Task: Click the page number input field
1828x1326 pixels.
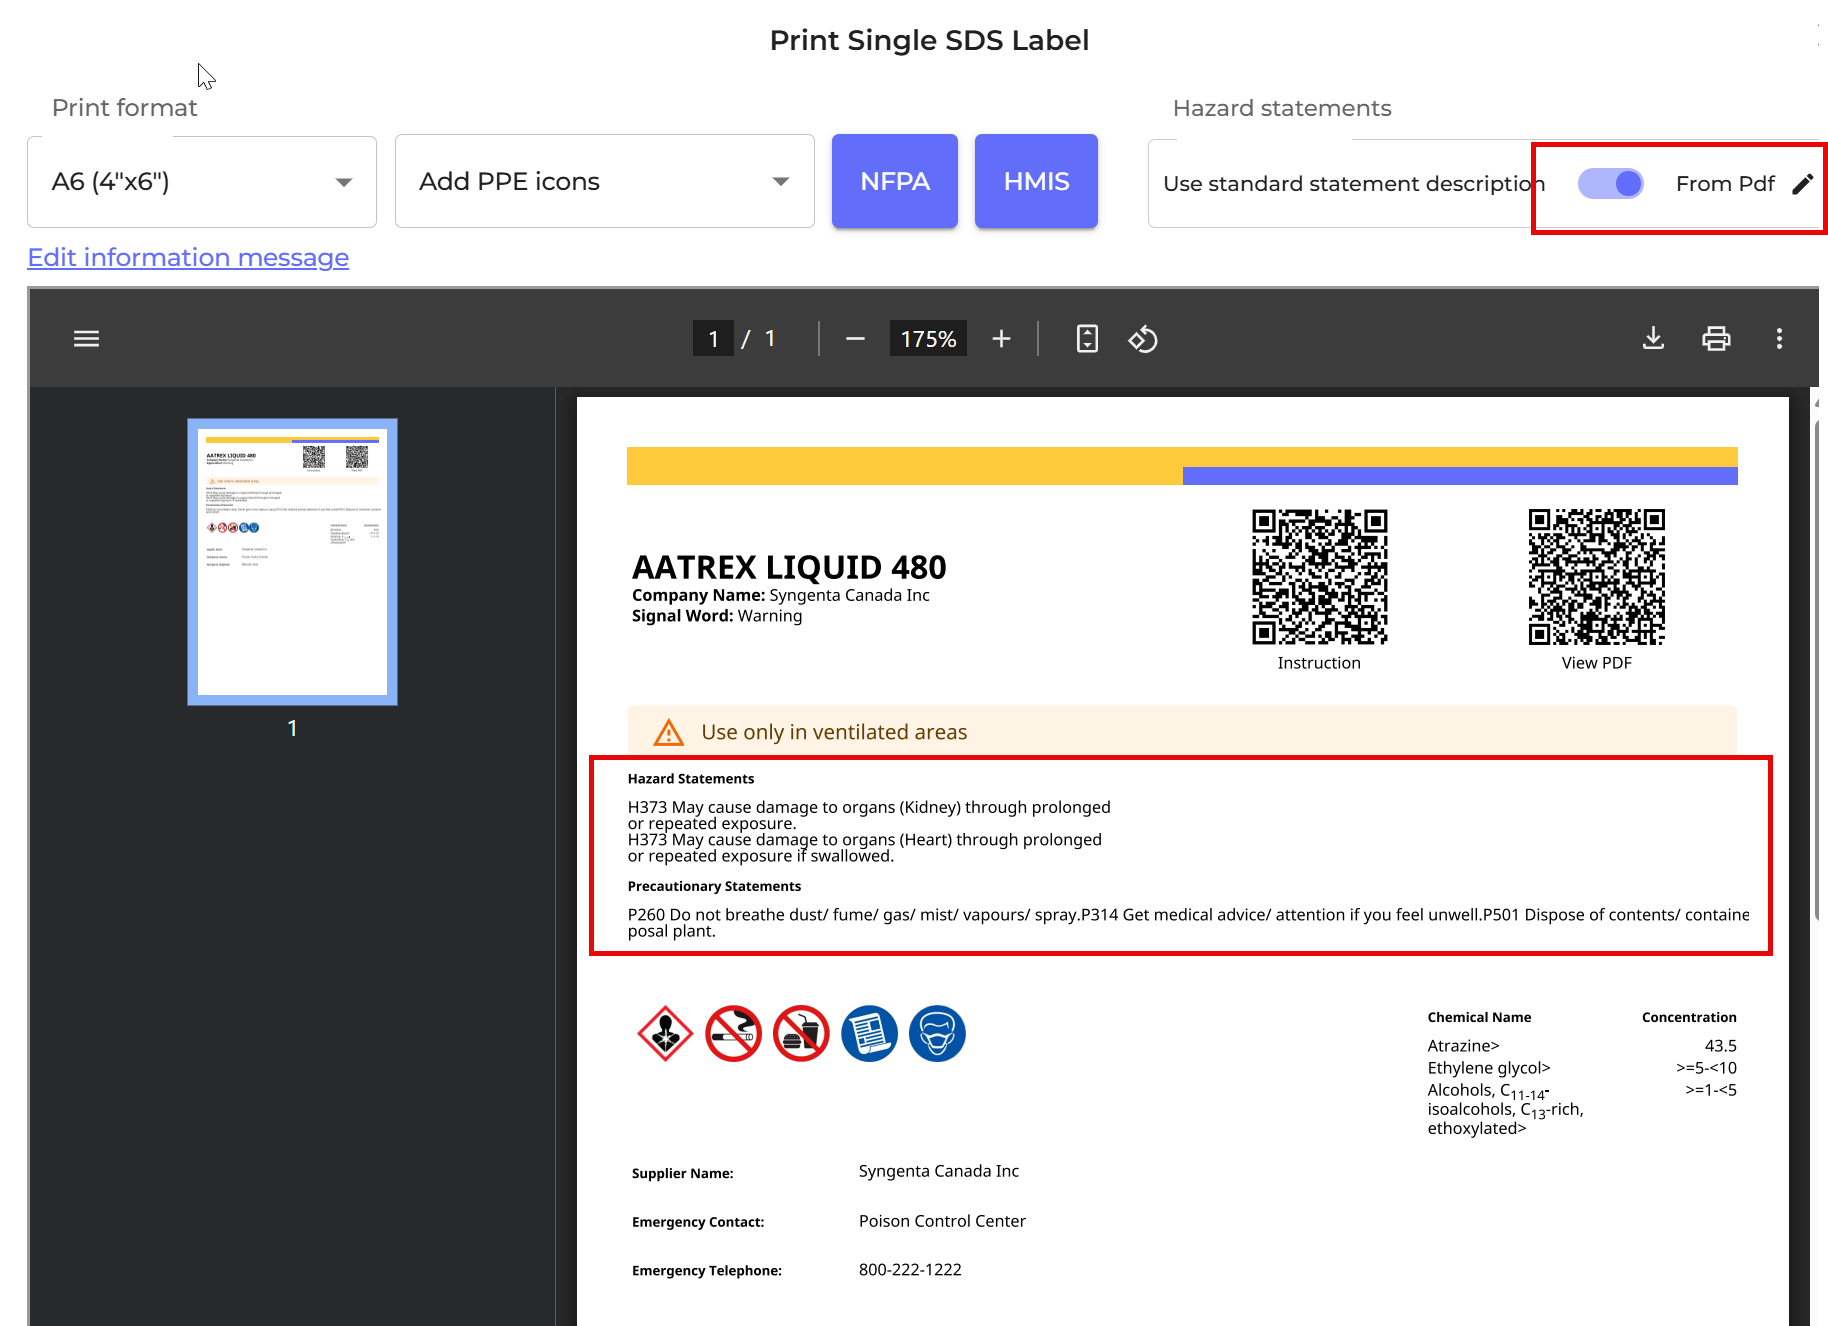Action: click(x=713, y=339)
